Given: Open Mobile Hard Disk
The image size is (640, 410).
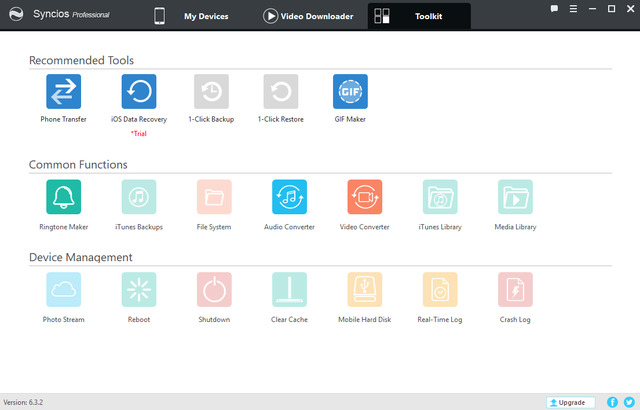Looking at the screenshot, I should 364,290.
